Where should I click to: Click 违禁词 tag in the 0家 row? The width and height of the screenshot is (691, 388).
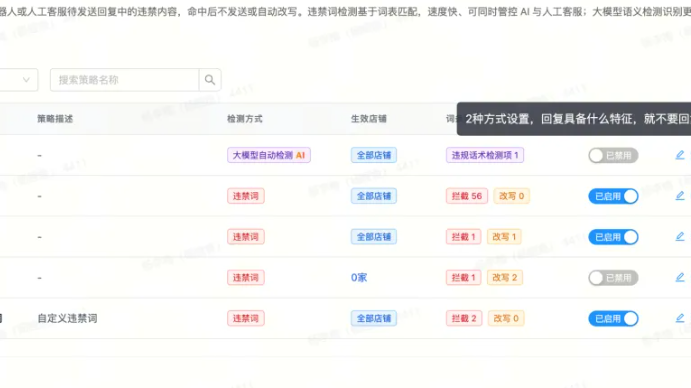245,277
